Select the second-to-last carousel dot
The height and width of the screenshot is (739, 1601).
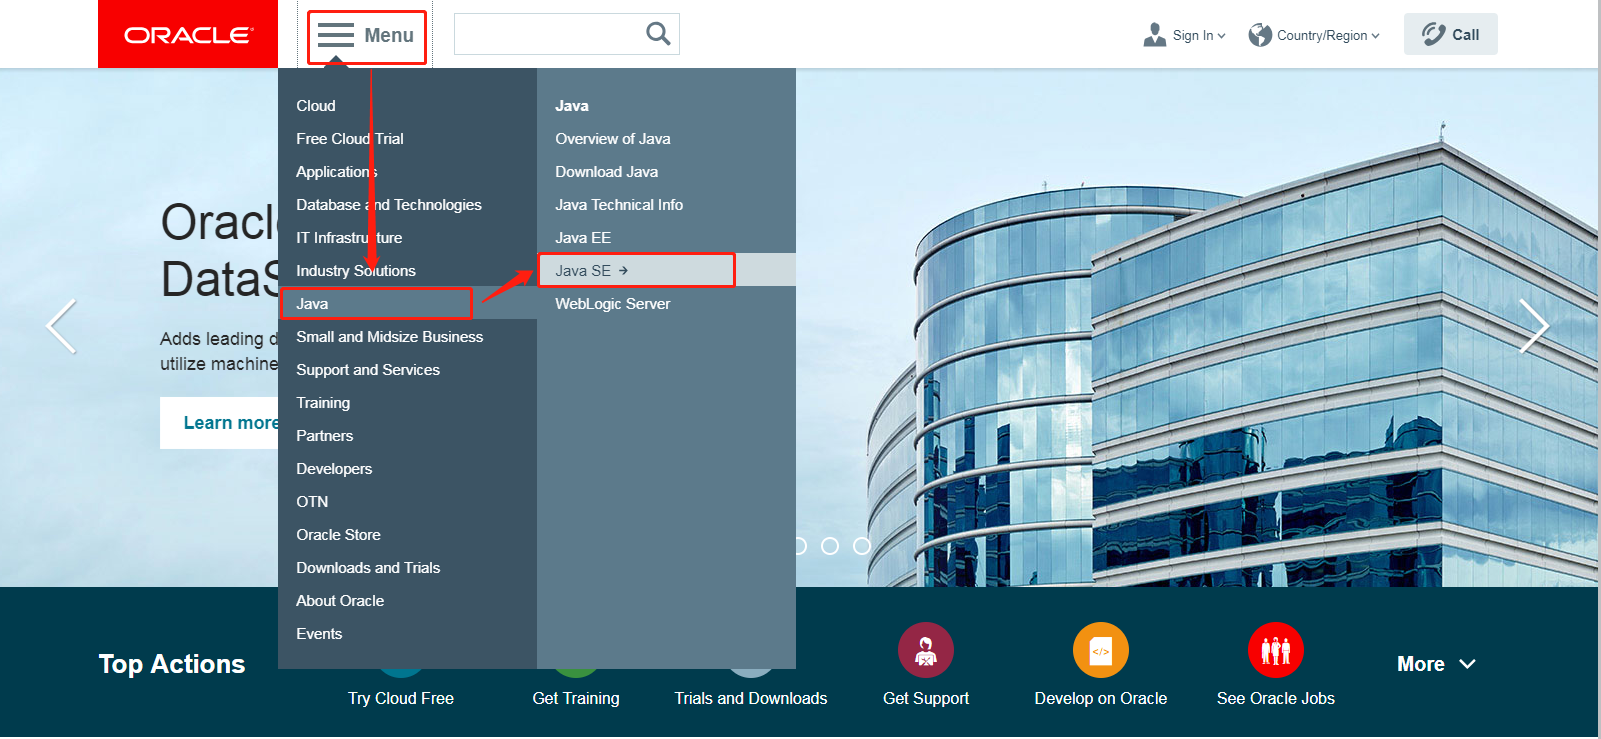point(830,546)
